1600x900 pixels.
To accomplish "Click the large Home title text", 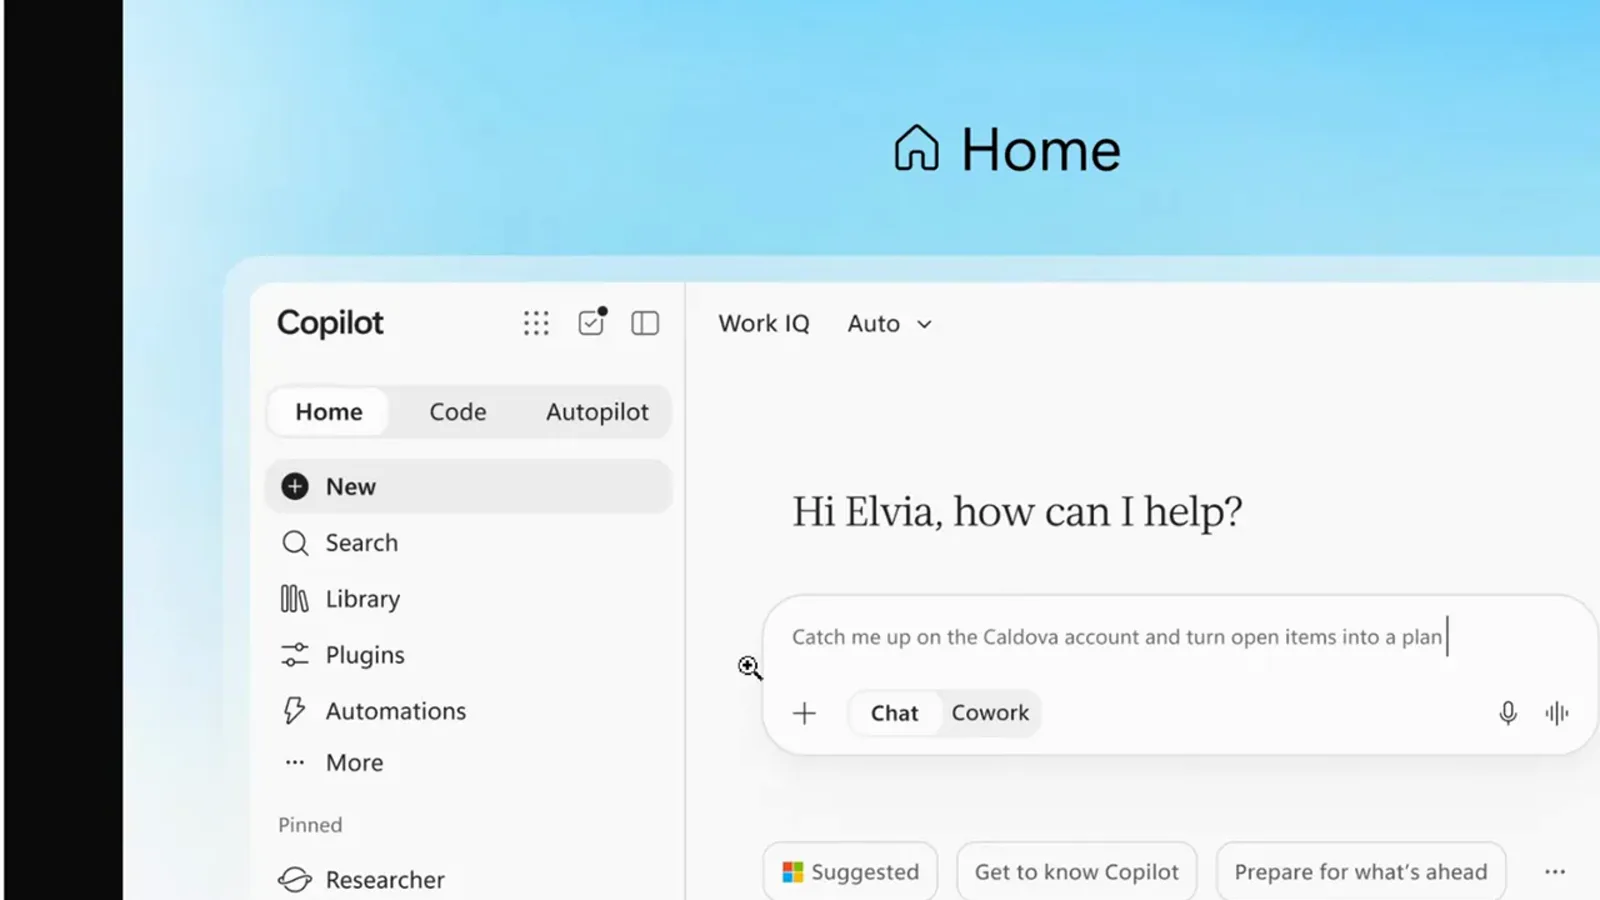I will pyautogui.click(x=1041, y=150).
